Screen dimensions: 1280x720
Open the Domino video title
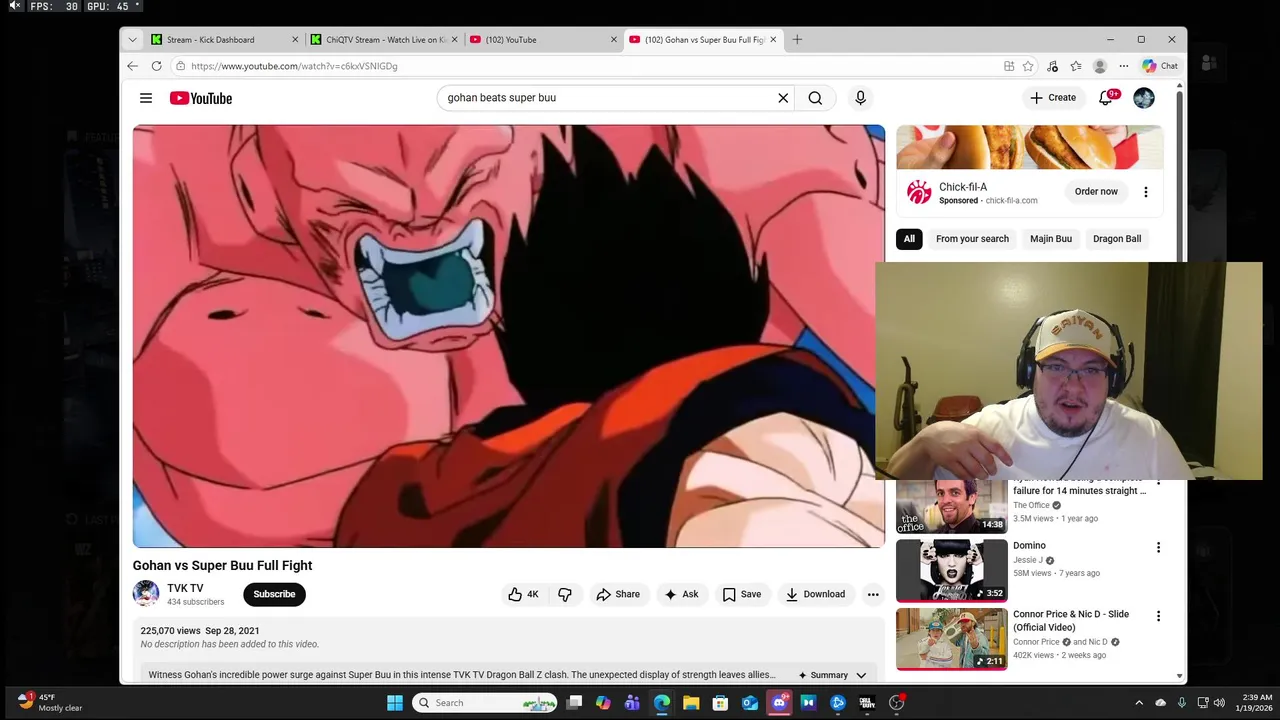pyautogui.click(x=1029, y=546)
